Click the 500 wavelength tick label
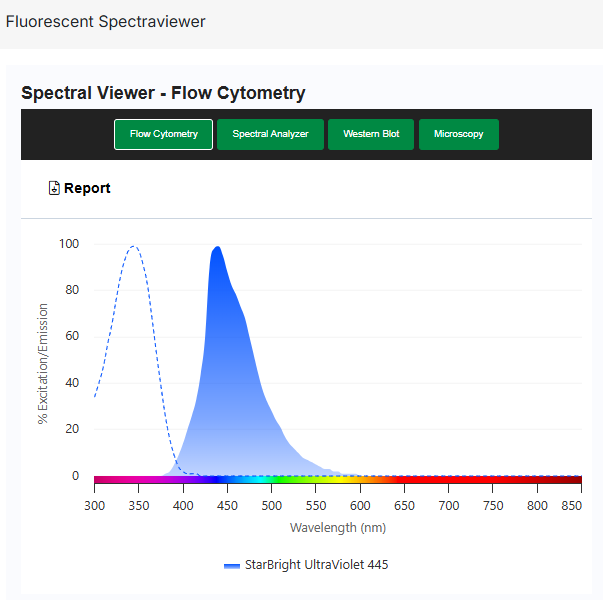The height and width of the screenshot is (600, 603). [x=271, y=507]
